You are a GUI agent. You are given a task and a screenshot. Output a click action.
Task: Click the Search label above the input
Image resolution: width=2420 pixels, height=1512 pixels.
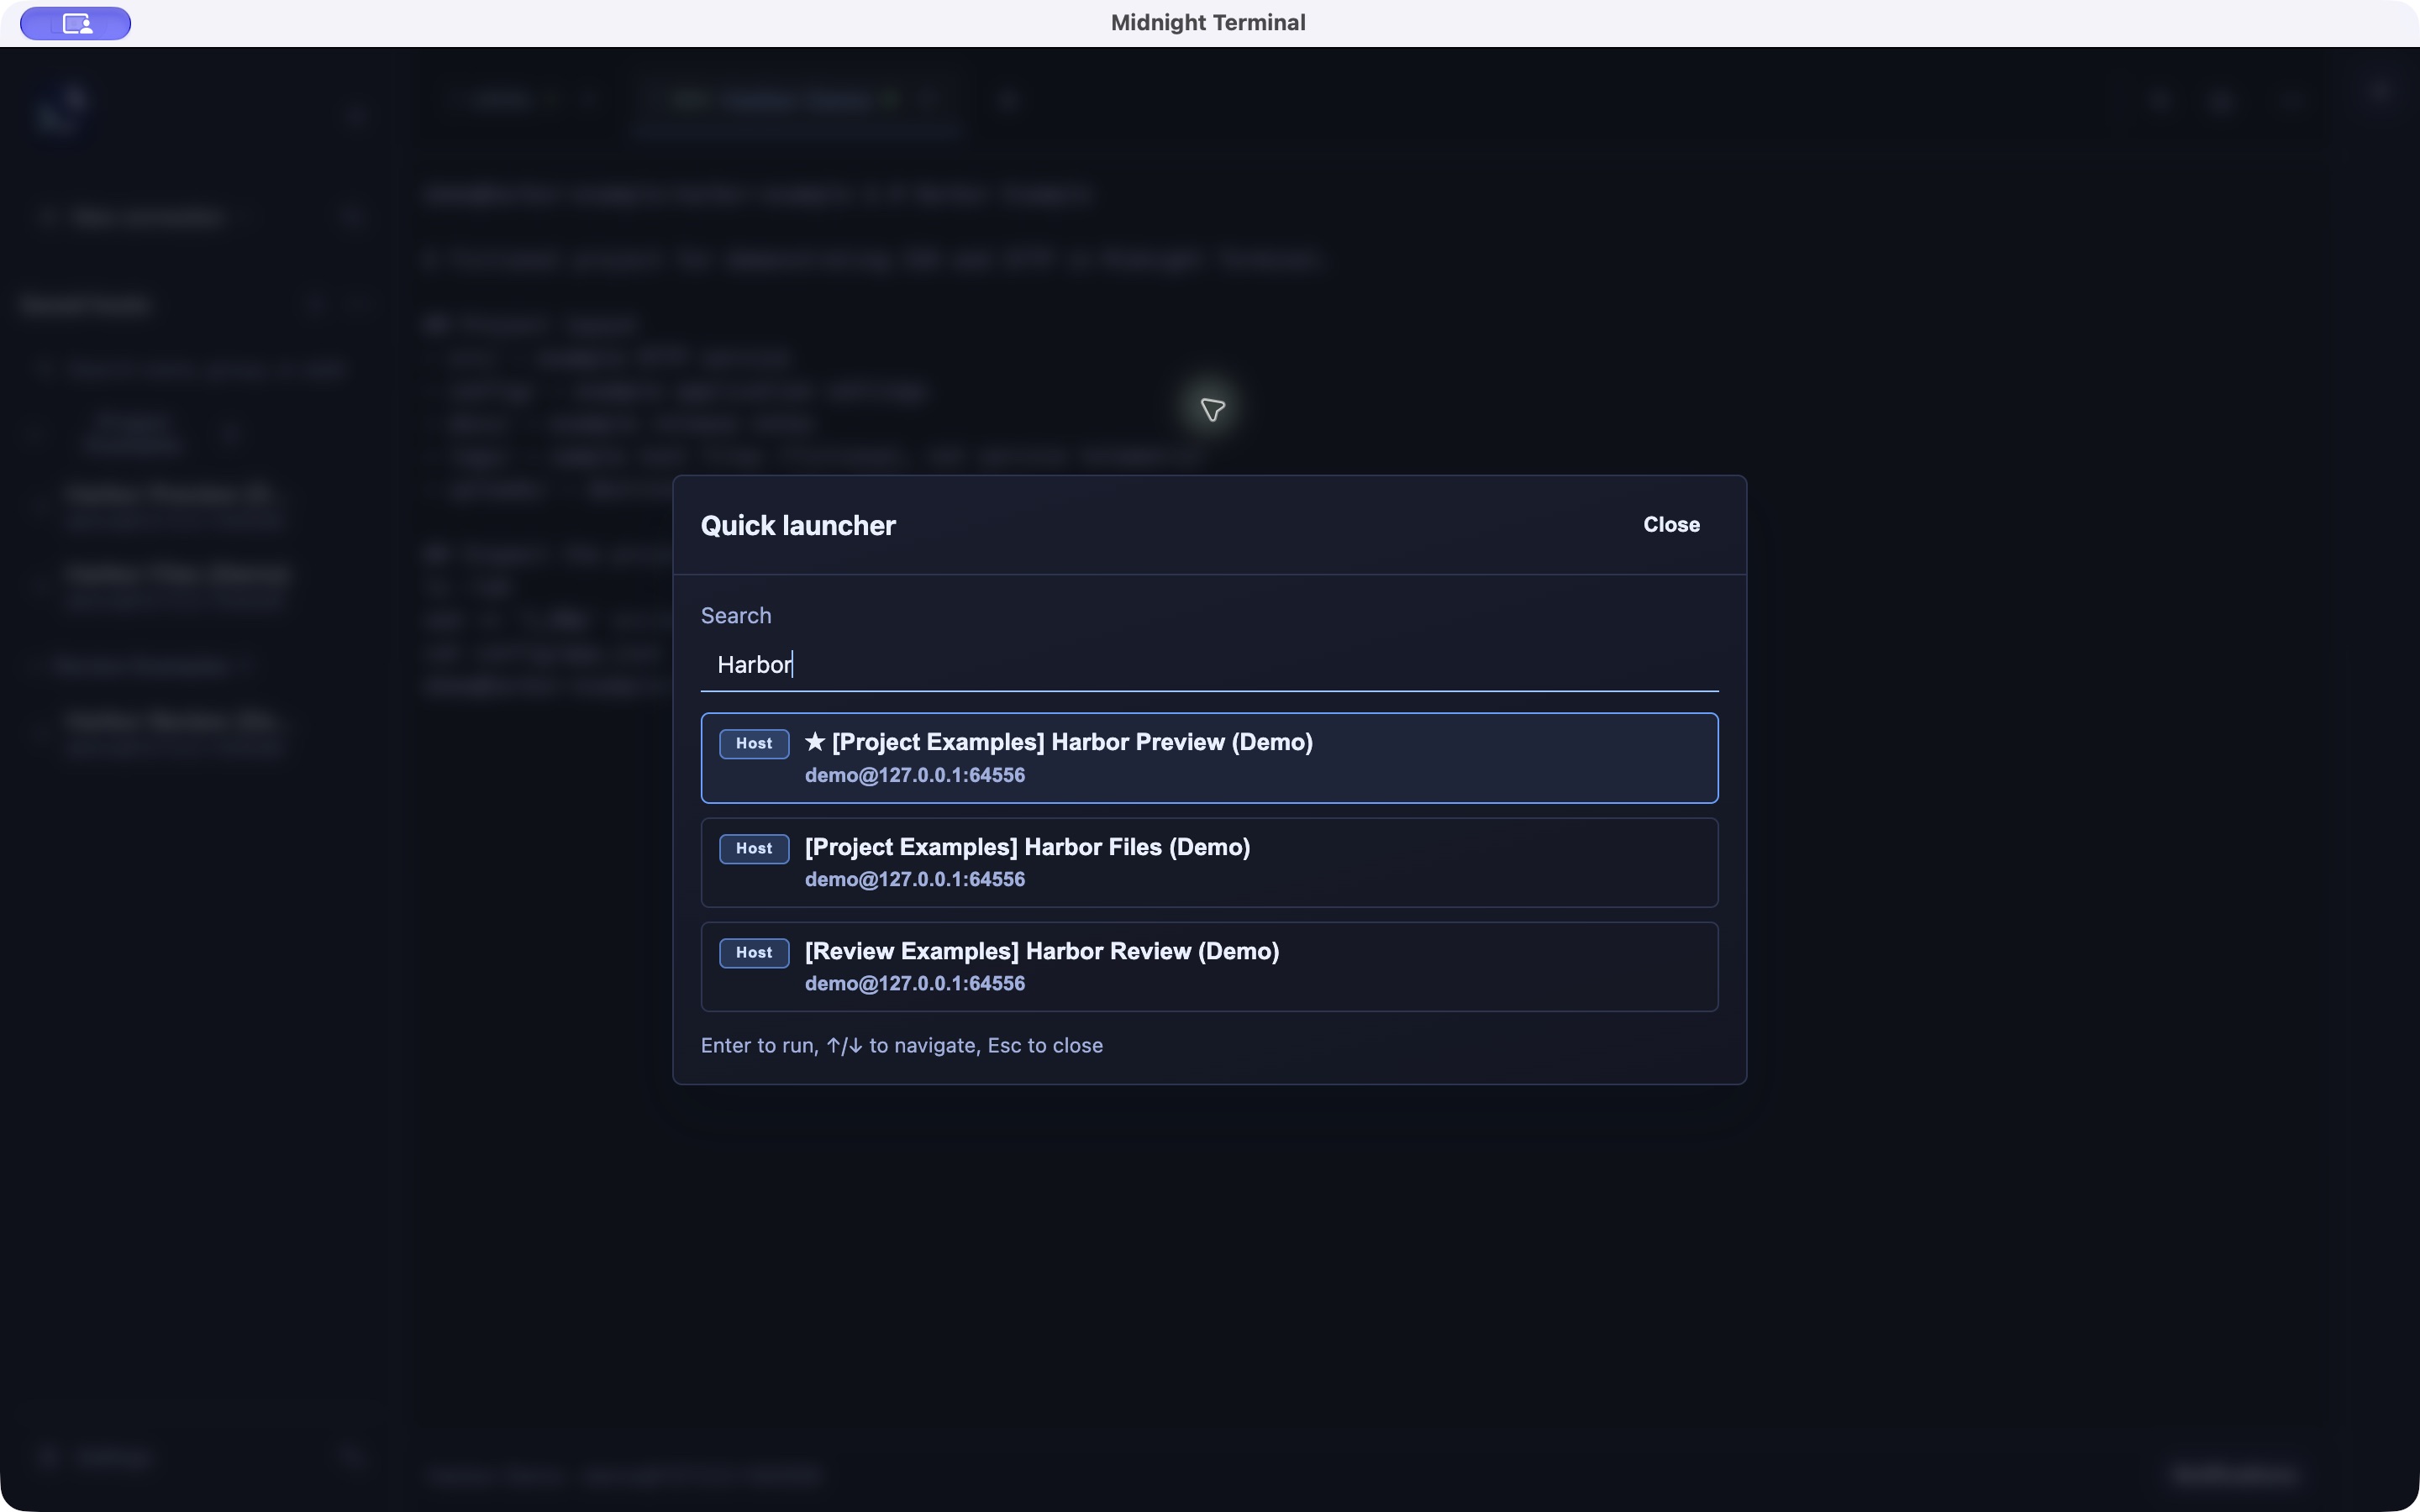click(736, 616)
